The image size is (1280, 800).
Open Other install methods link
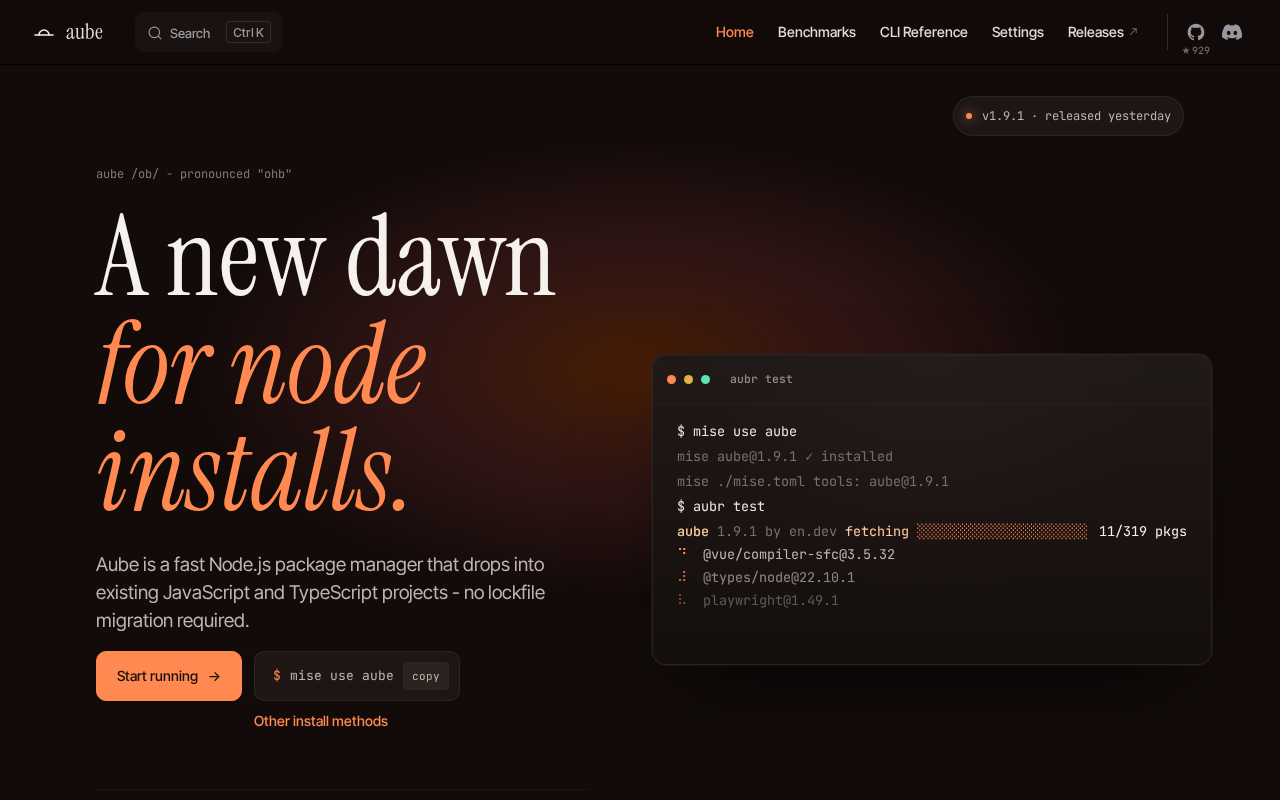(x=321, y=721)
